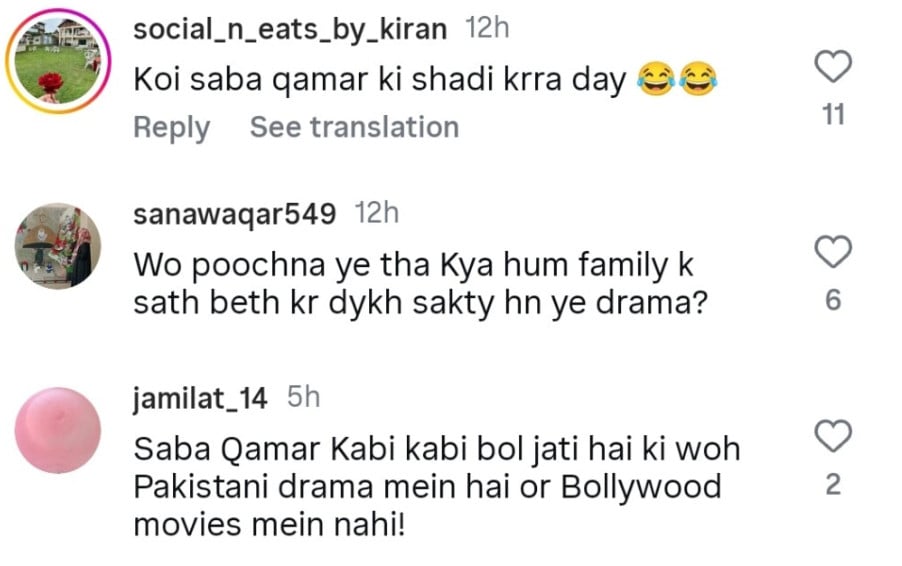The image size is (902, 566).
Task: Select the 'Wo poochna ye tha' comment text
Action: (412, 283)
